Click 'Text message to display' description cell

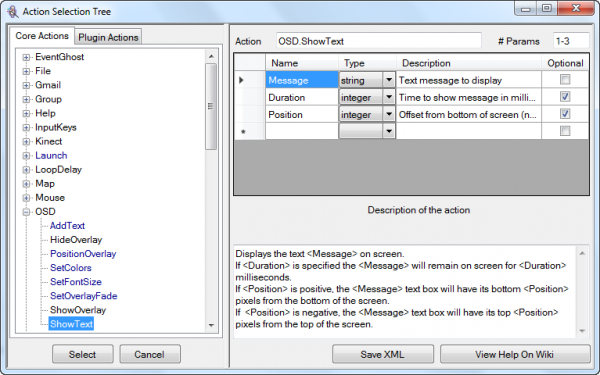coord(469,80)
